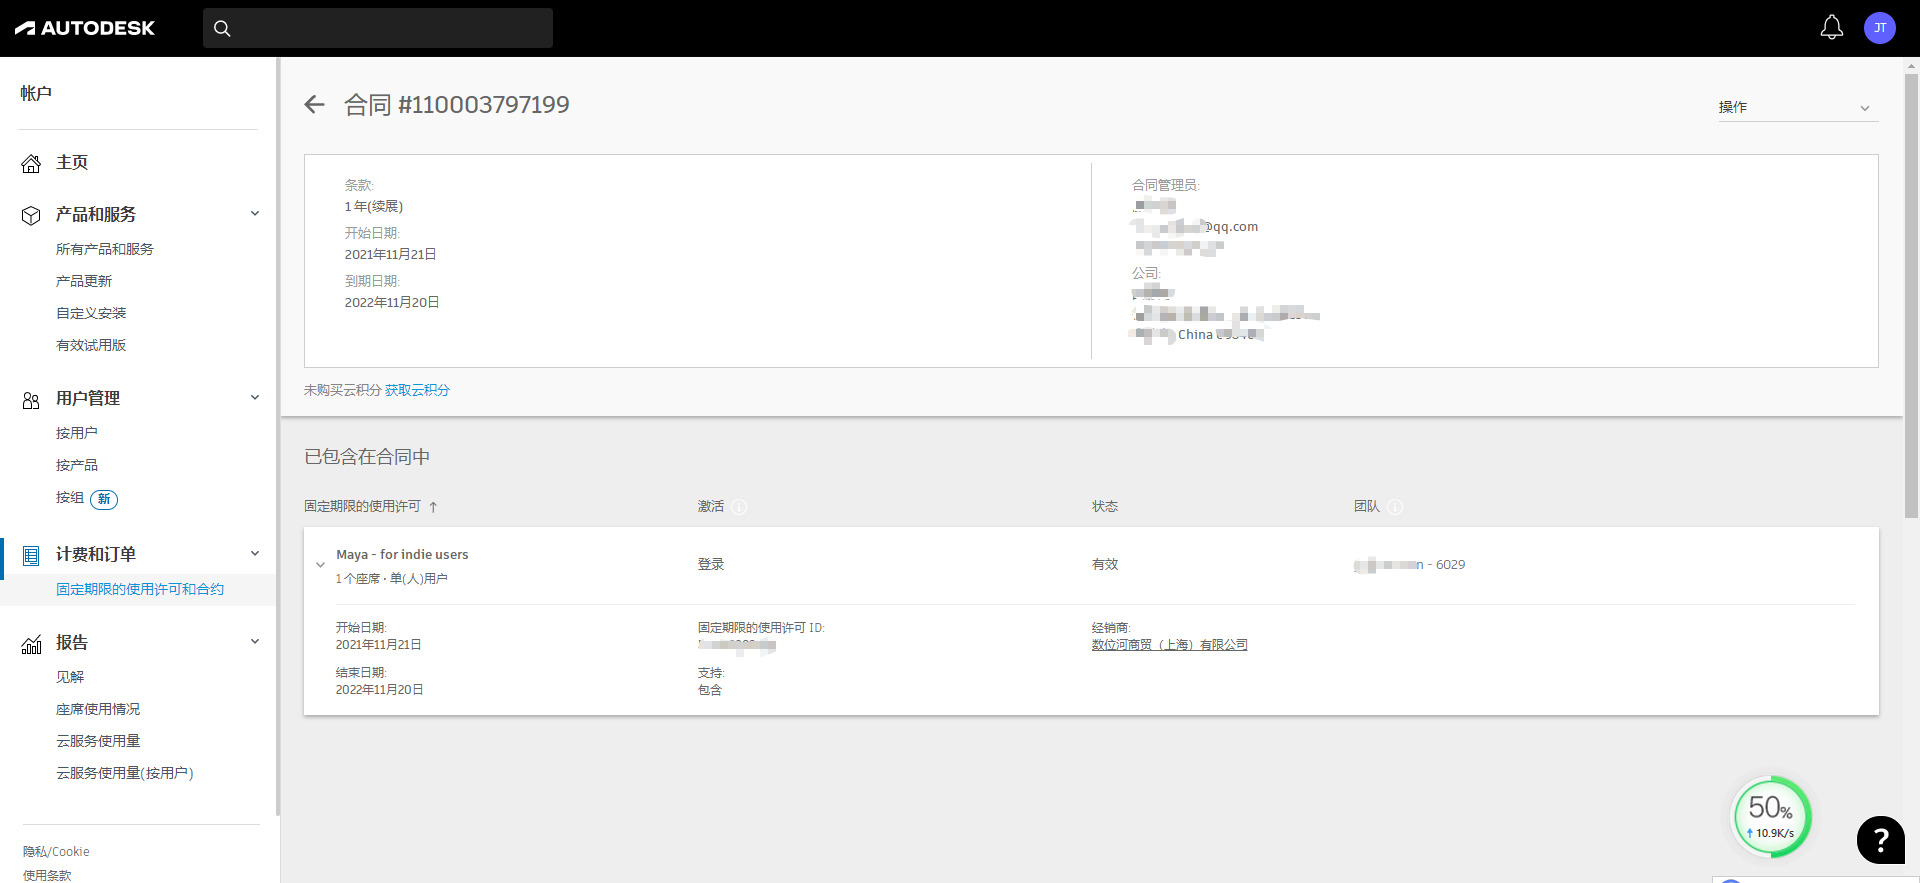1920x883 pixels.
Task: Click the 帐户 sidebar heading
Action: 36,93
